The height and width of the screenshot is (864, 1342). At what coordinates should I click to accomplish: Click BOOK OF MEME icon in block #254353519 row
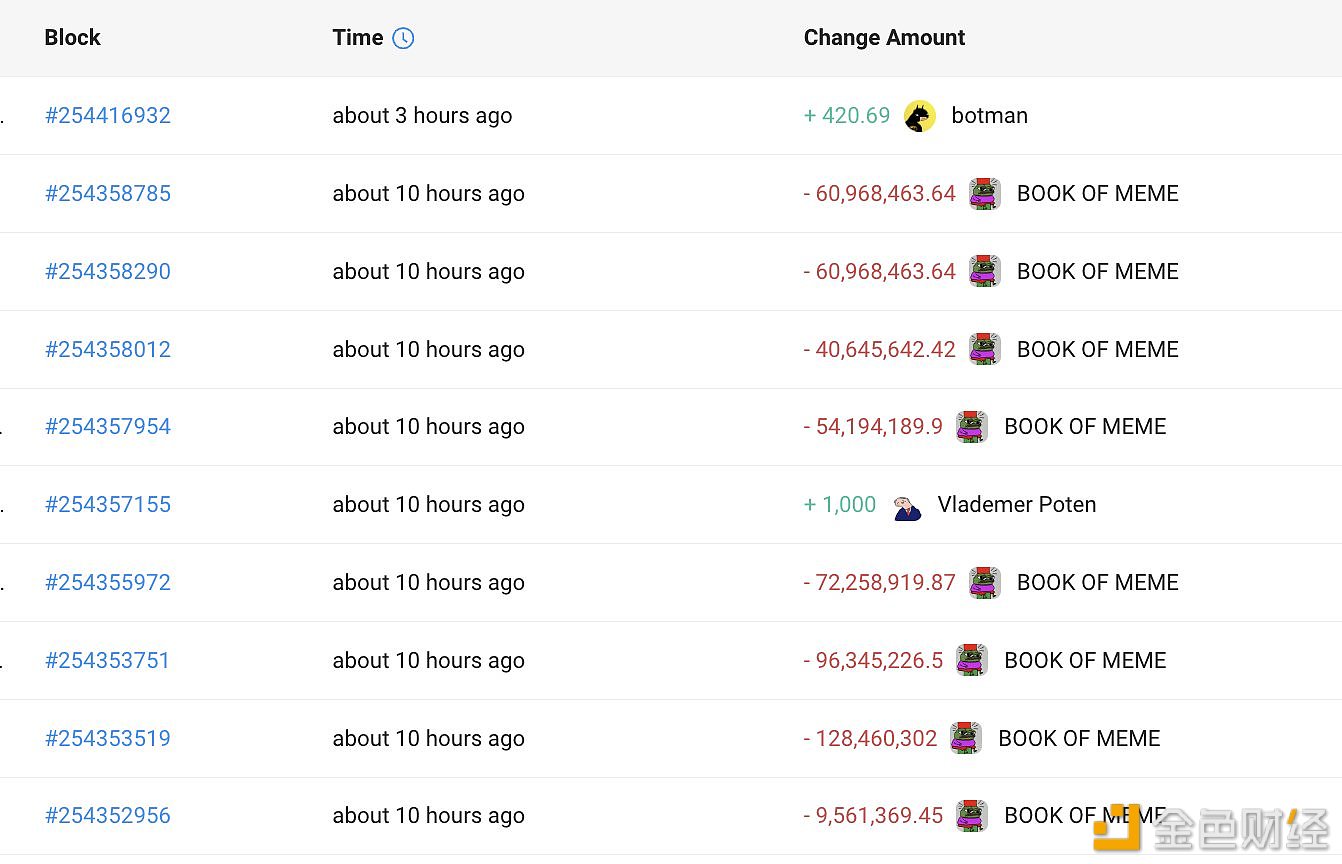[966, 739]
